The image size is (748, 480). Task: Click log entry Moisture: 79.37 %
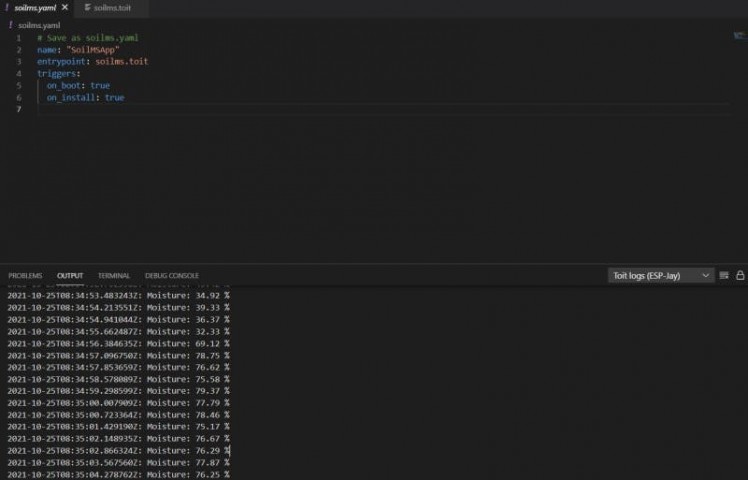pyautogui.click(x=118, y=391)
